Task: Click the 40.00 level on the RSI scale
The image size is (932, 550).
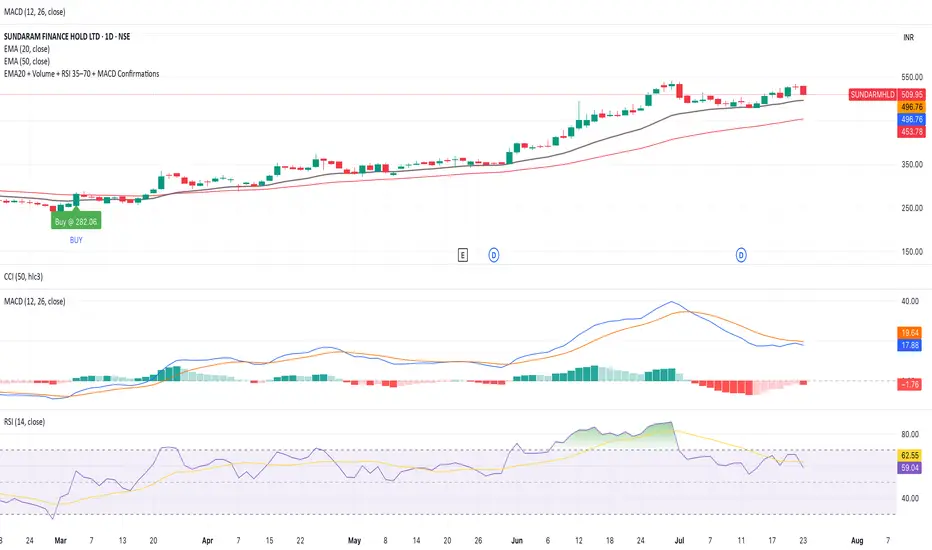Action: pos(910,498)
